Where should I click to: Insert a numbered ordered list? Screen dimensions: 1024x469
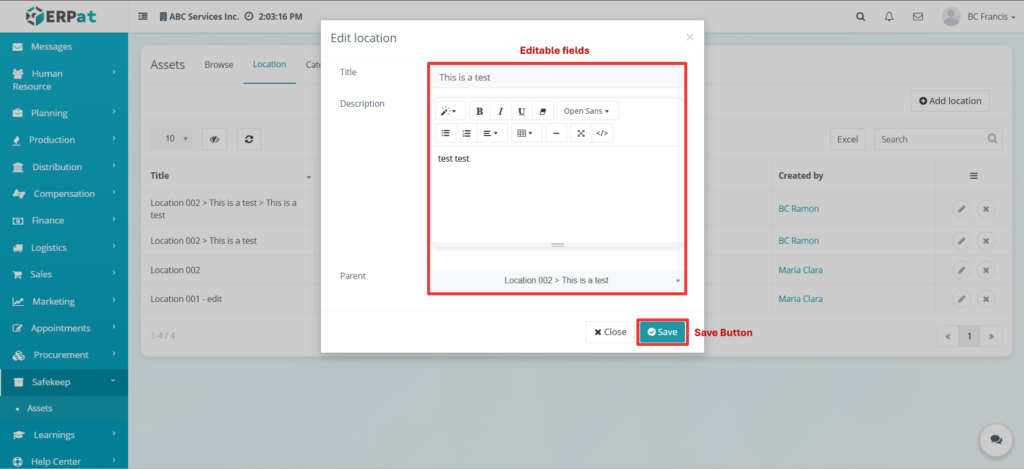[x=466, y=133]
